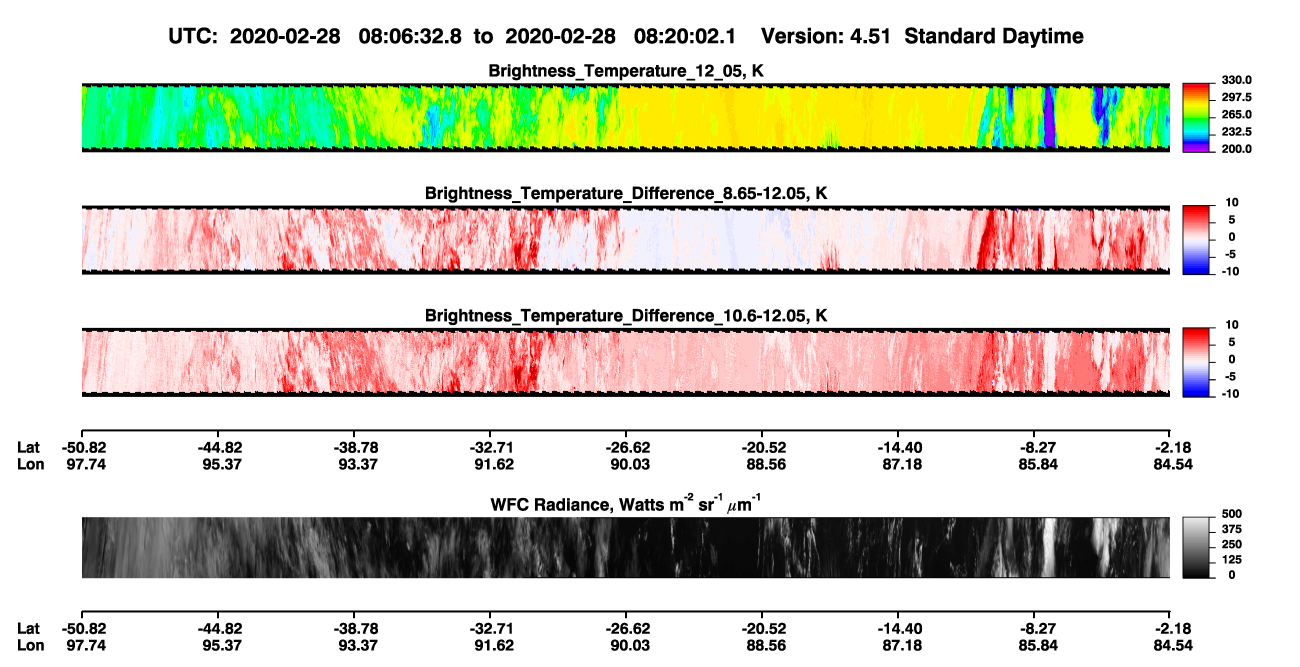Click the Lat label above the WFC Radiance title
The image size is (1300, 667).
(x=29, y=448)
